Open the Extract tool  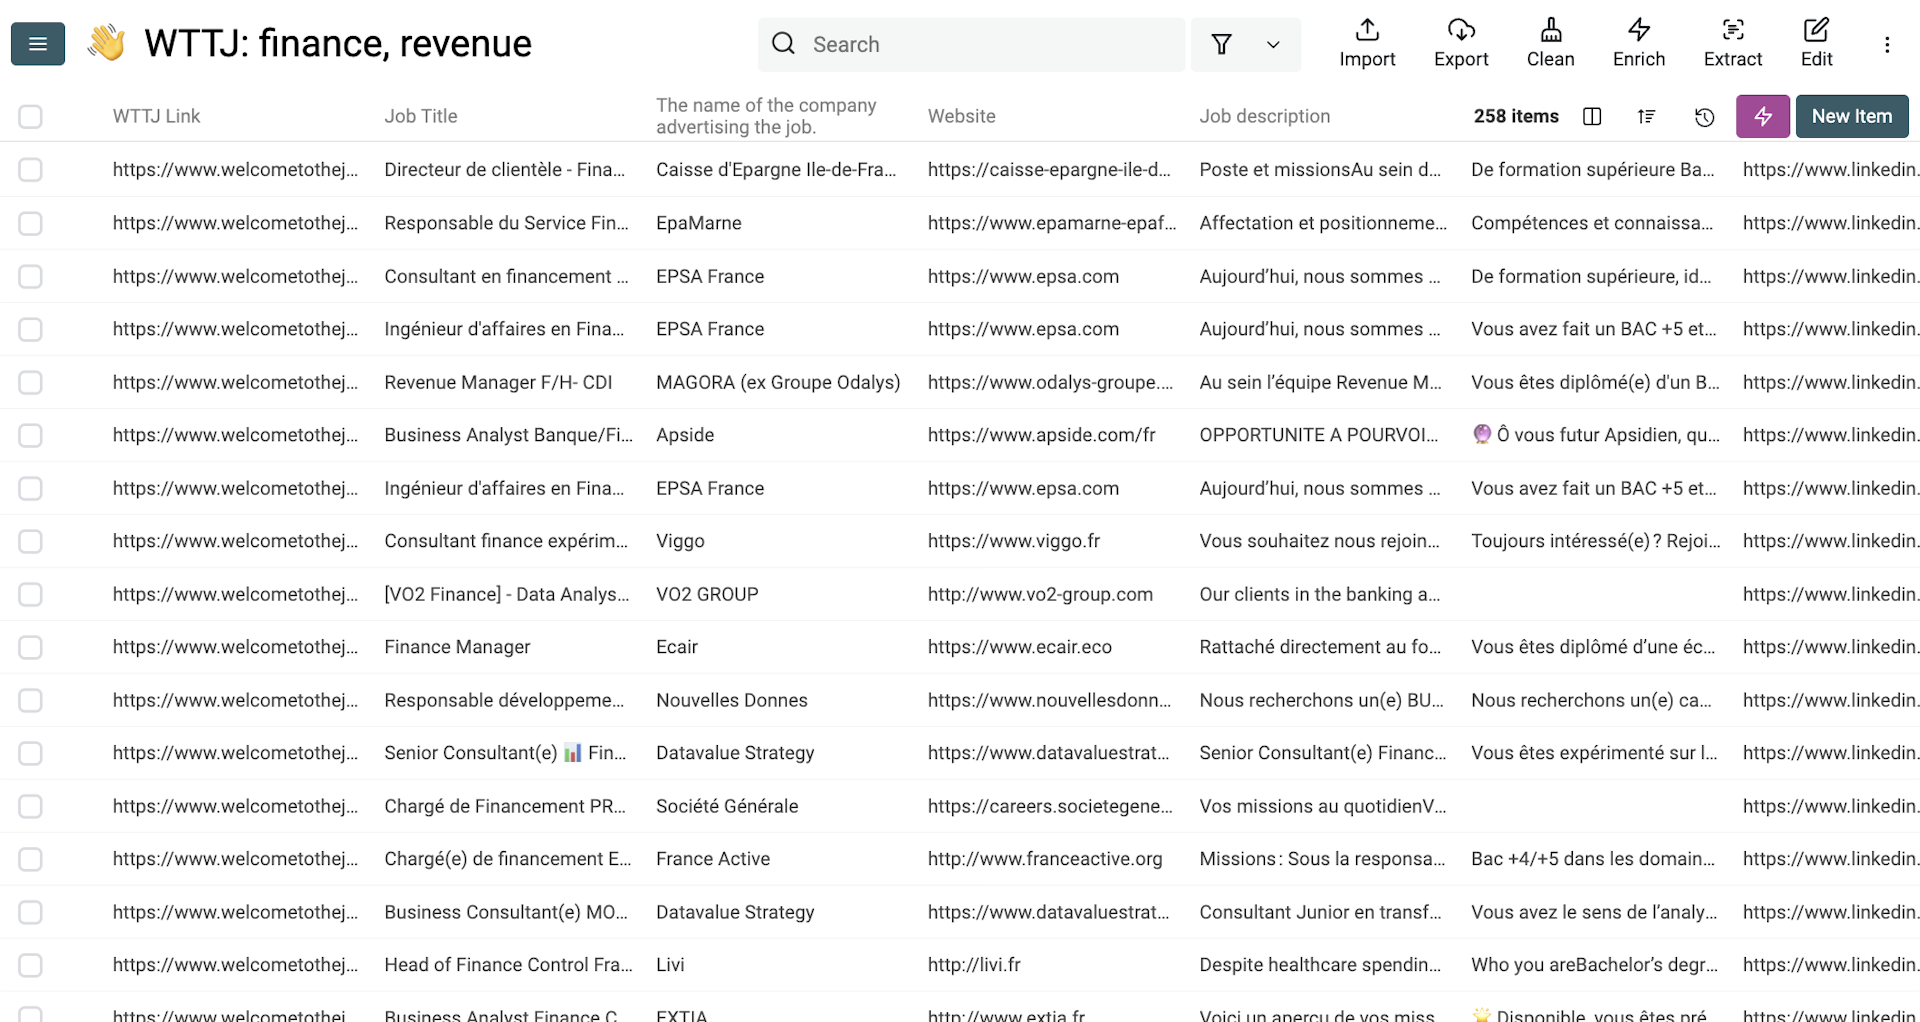click(x=1733, y=44)
